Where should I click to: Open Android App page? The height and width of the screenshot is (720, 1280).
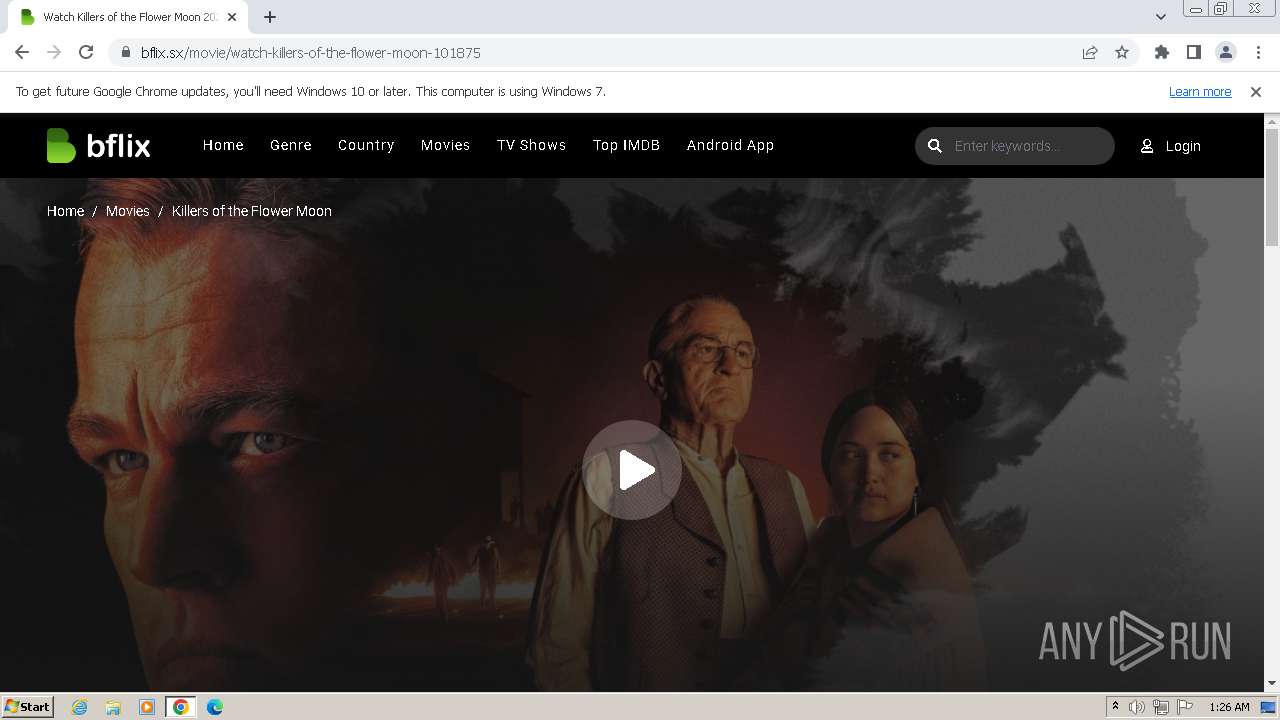[x=730, y=145]
